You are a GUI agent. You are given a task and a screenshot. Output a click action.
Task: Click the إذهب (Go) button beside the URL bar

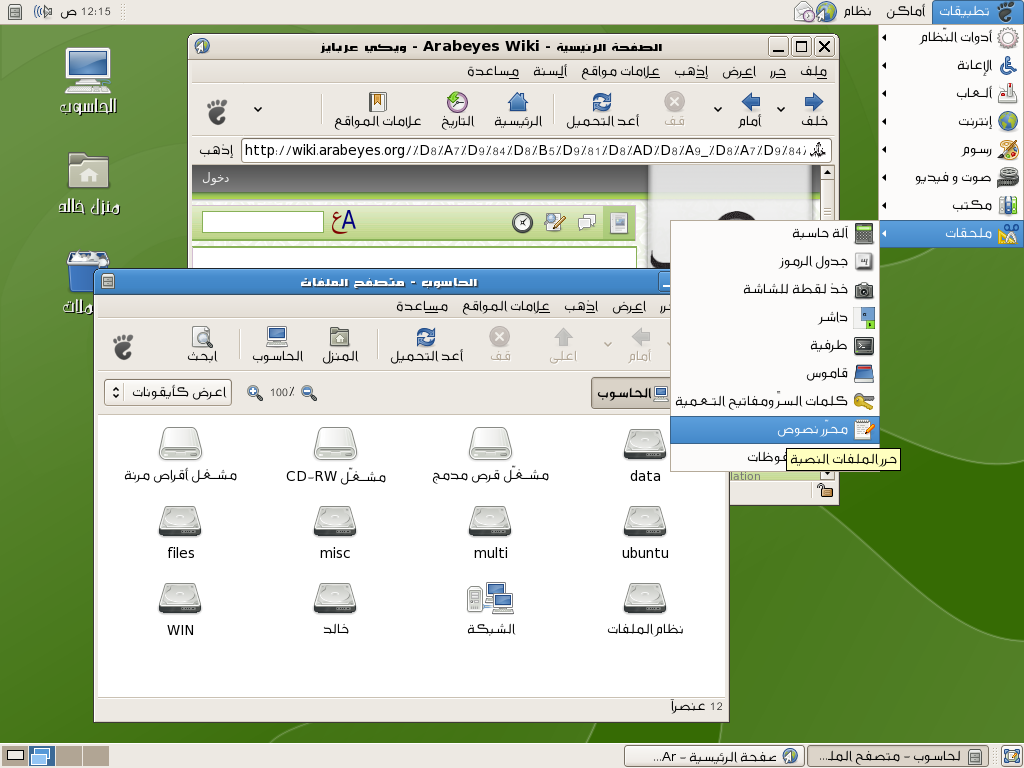click(x=216, y=151)
